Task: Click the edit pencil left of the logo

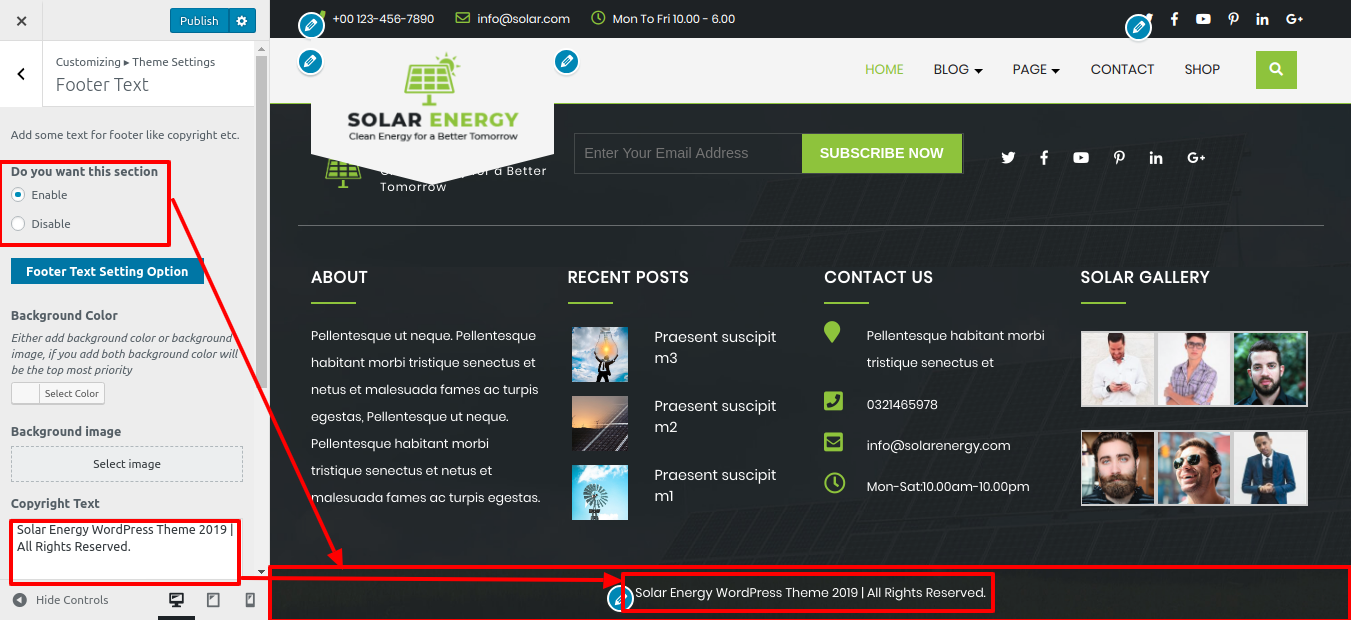Action: pyautogui.click(x=310, y=62)
